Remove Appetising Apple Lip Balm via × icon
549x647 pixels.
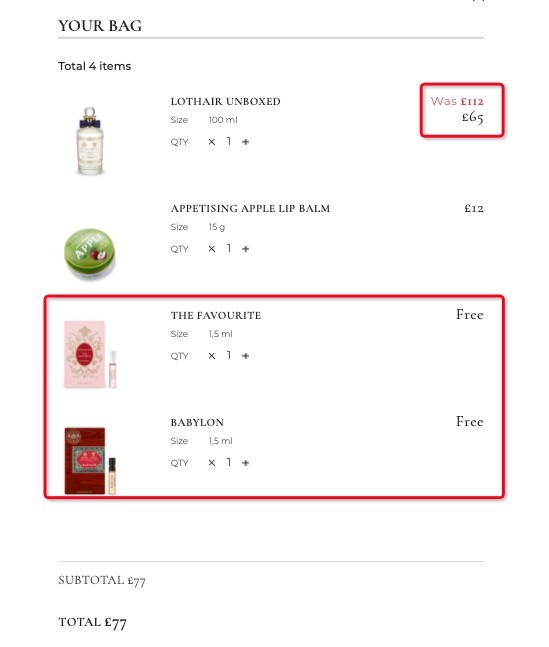(212, 249)
